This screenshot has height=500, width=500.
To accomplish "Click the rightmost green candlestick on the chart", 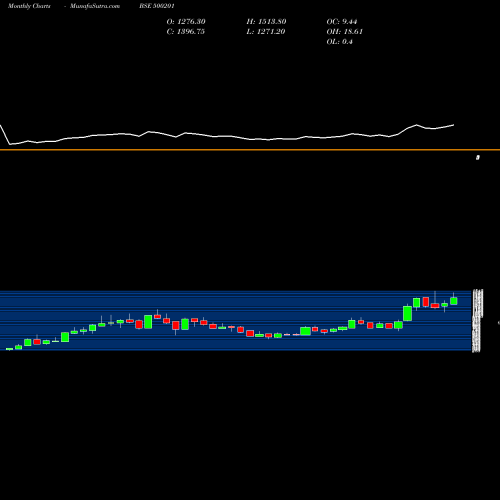I will [x=454, y=301].
